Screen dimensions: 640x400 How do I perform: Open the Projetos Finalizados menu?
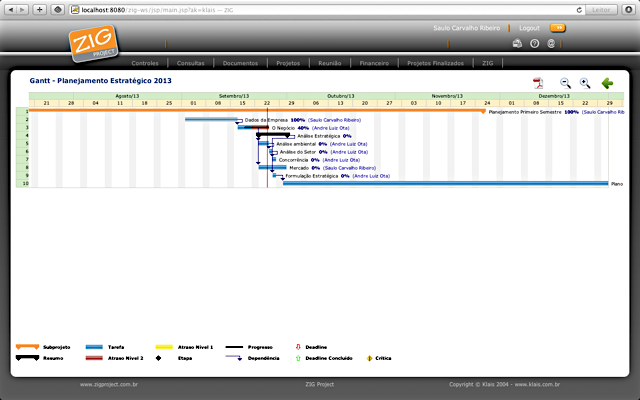pos(436,63)
